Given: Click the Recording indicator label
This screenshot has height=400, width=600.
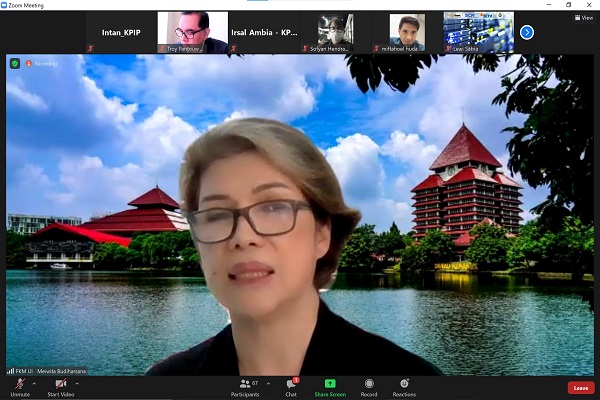Looking at the screenshot, I should click(43, 63).
